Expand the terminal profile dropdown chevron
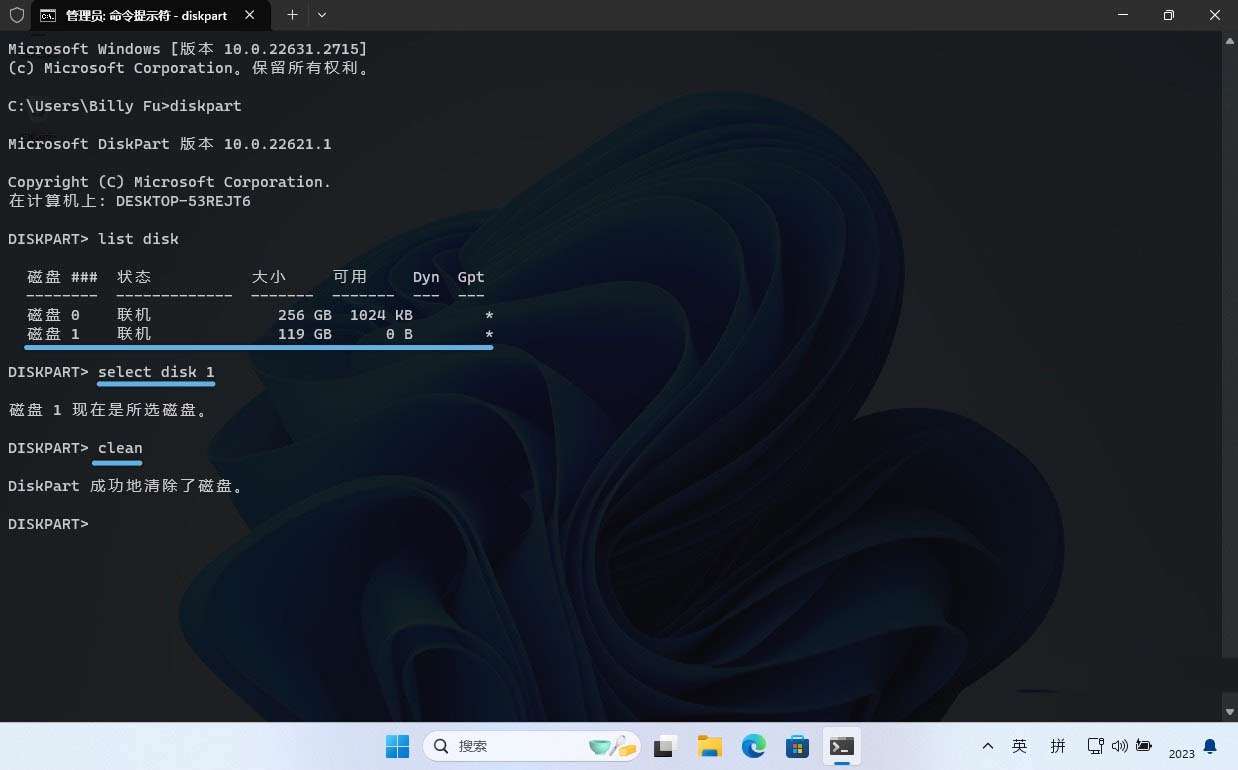Viewport: 1238px width, 770px height. [322, 15]
